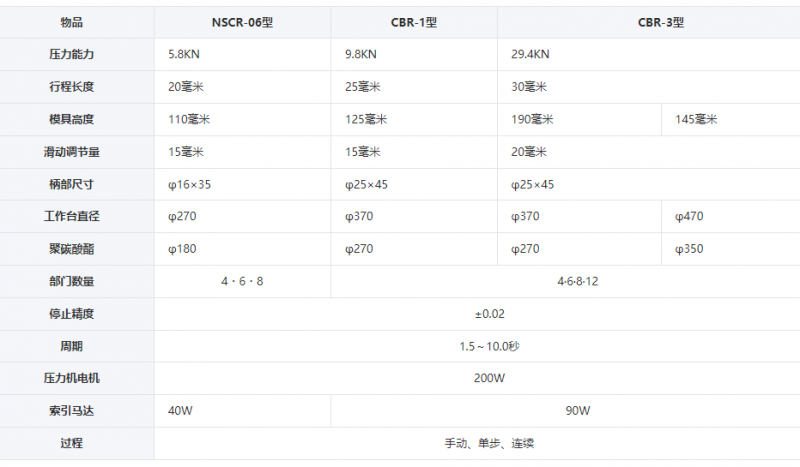Click the NSCR-06型 column header
Screen dimensions: 800x467
(242, 22)
